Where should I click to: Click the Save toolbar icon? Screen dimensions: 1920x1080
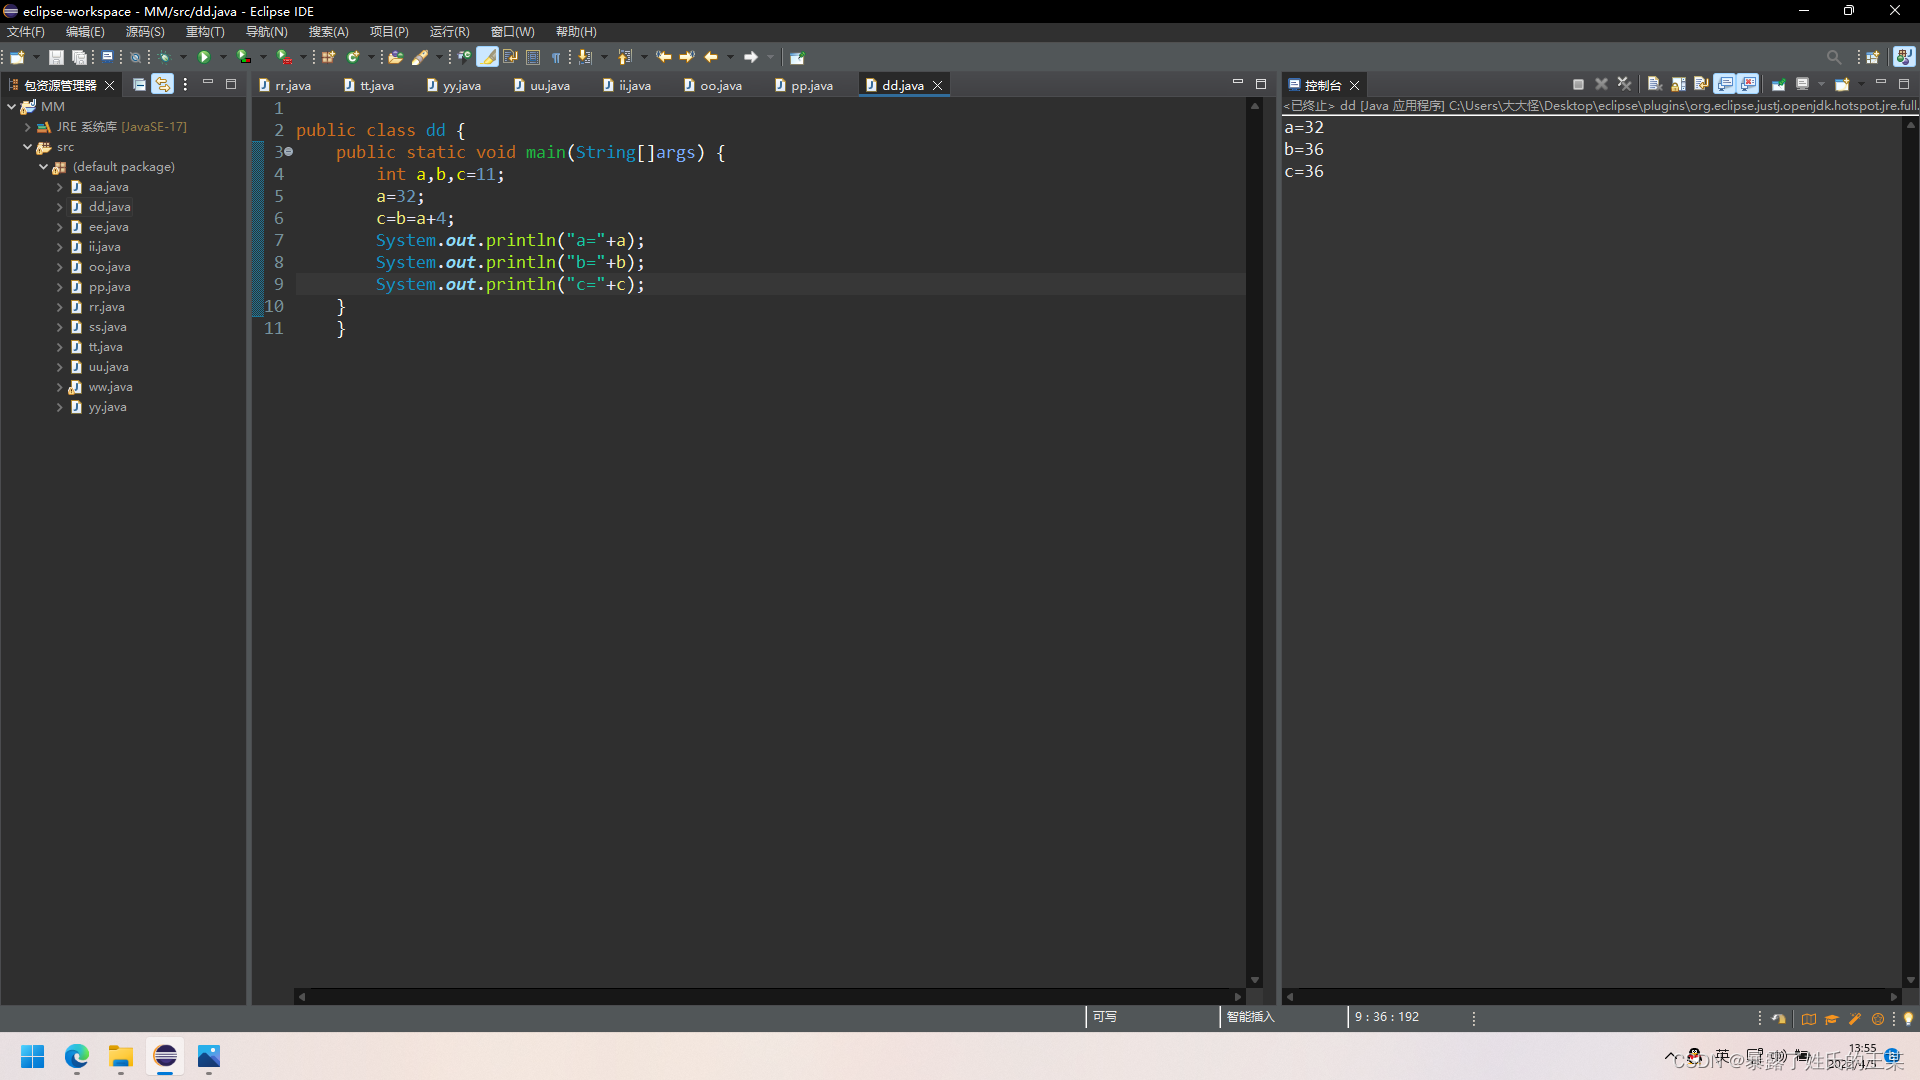click(56, 57)
